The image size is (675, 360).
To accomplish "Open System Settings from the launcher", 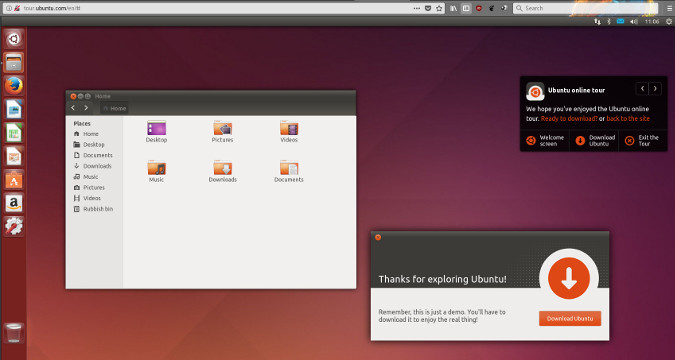I will [14, 226].
